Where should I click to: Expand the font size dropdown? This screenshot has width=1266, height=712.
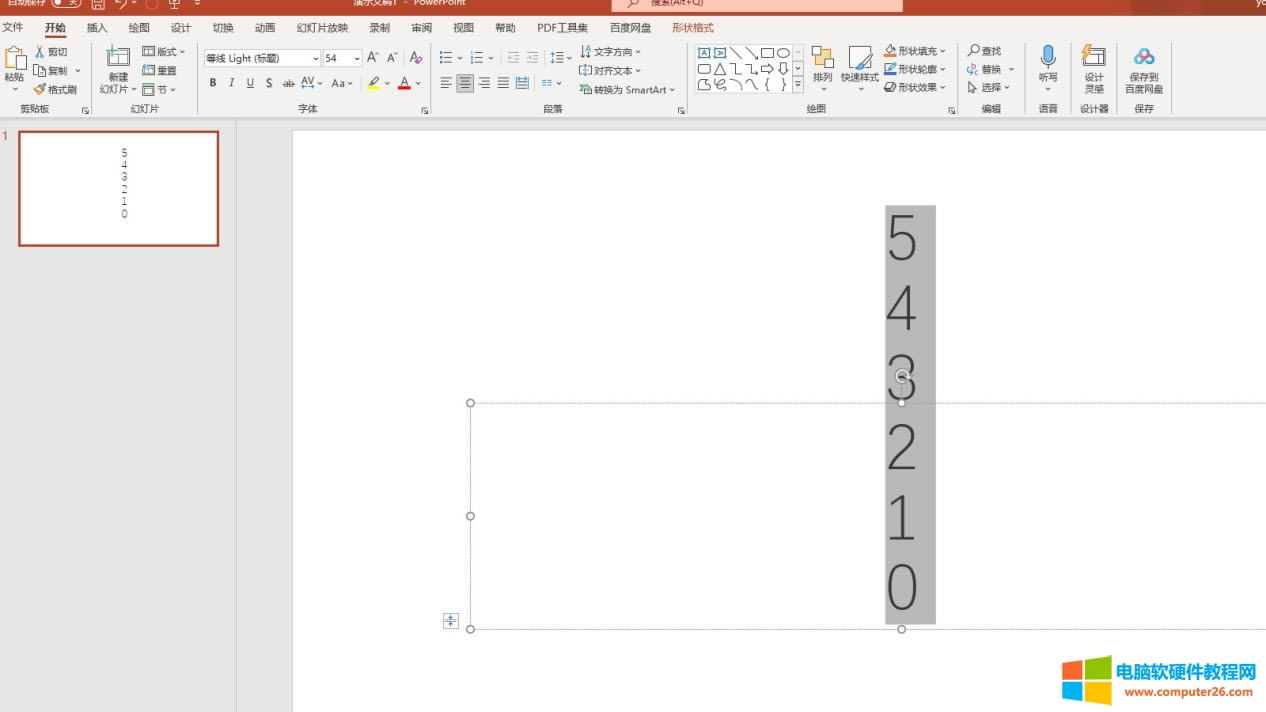pyautogui.click(x=357, y=58)
